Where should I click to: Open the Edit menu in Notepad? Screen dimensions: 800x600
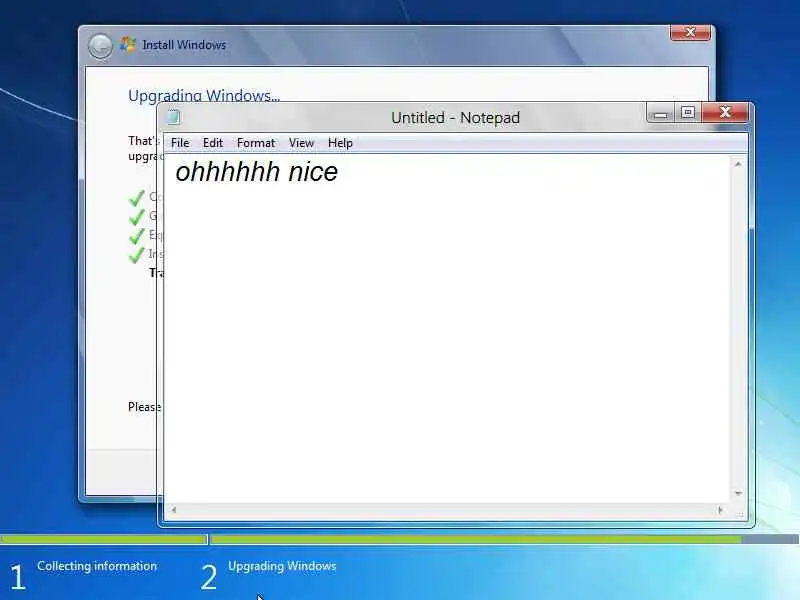click(213, 143)
